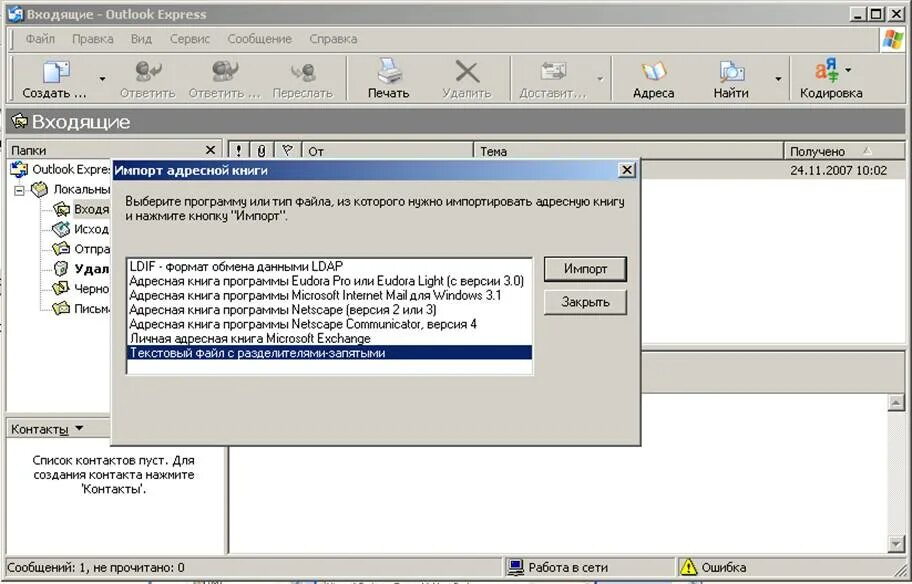
Task: Sort by priority exclamation column
Action: (x=238, y=151)
